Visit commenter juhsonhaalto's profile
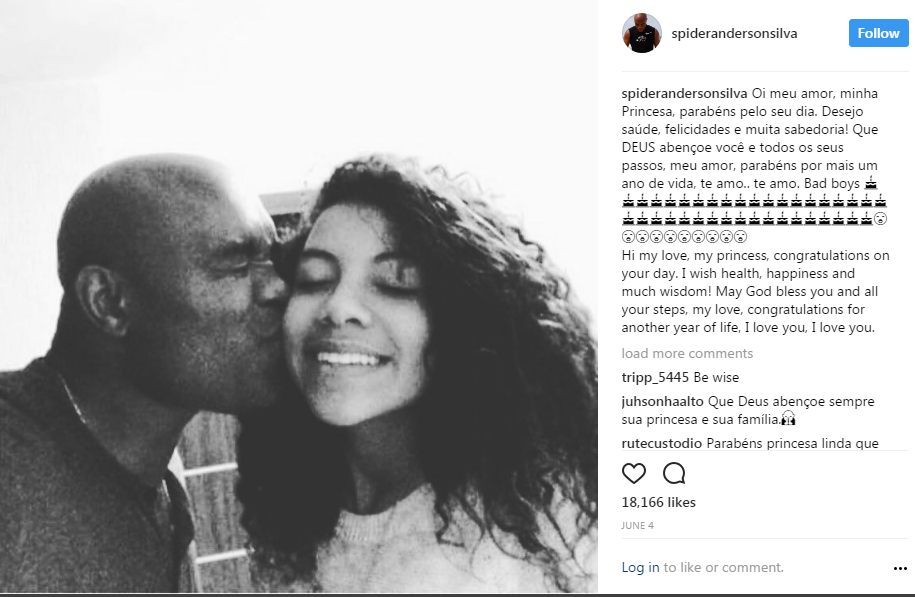The width and height of the screenshot is (915, 597). [x=662, y=402]
